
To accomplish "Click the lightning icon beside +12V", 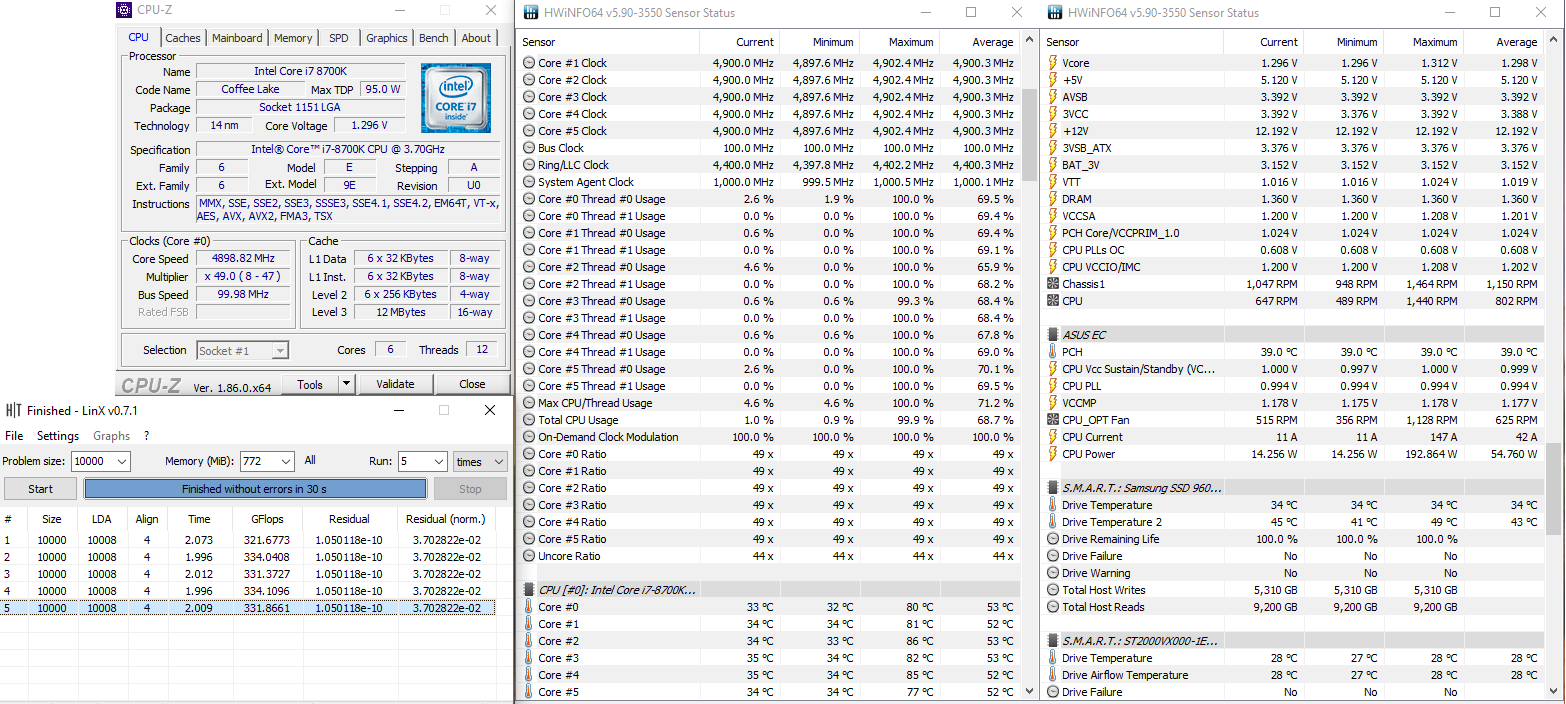I will tap(1052, 131).
